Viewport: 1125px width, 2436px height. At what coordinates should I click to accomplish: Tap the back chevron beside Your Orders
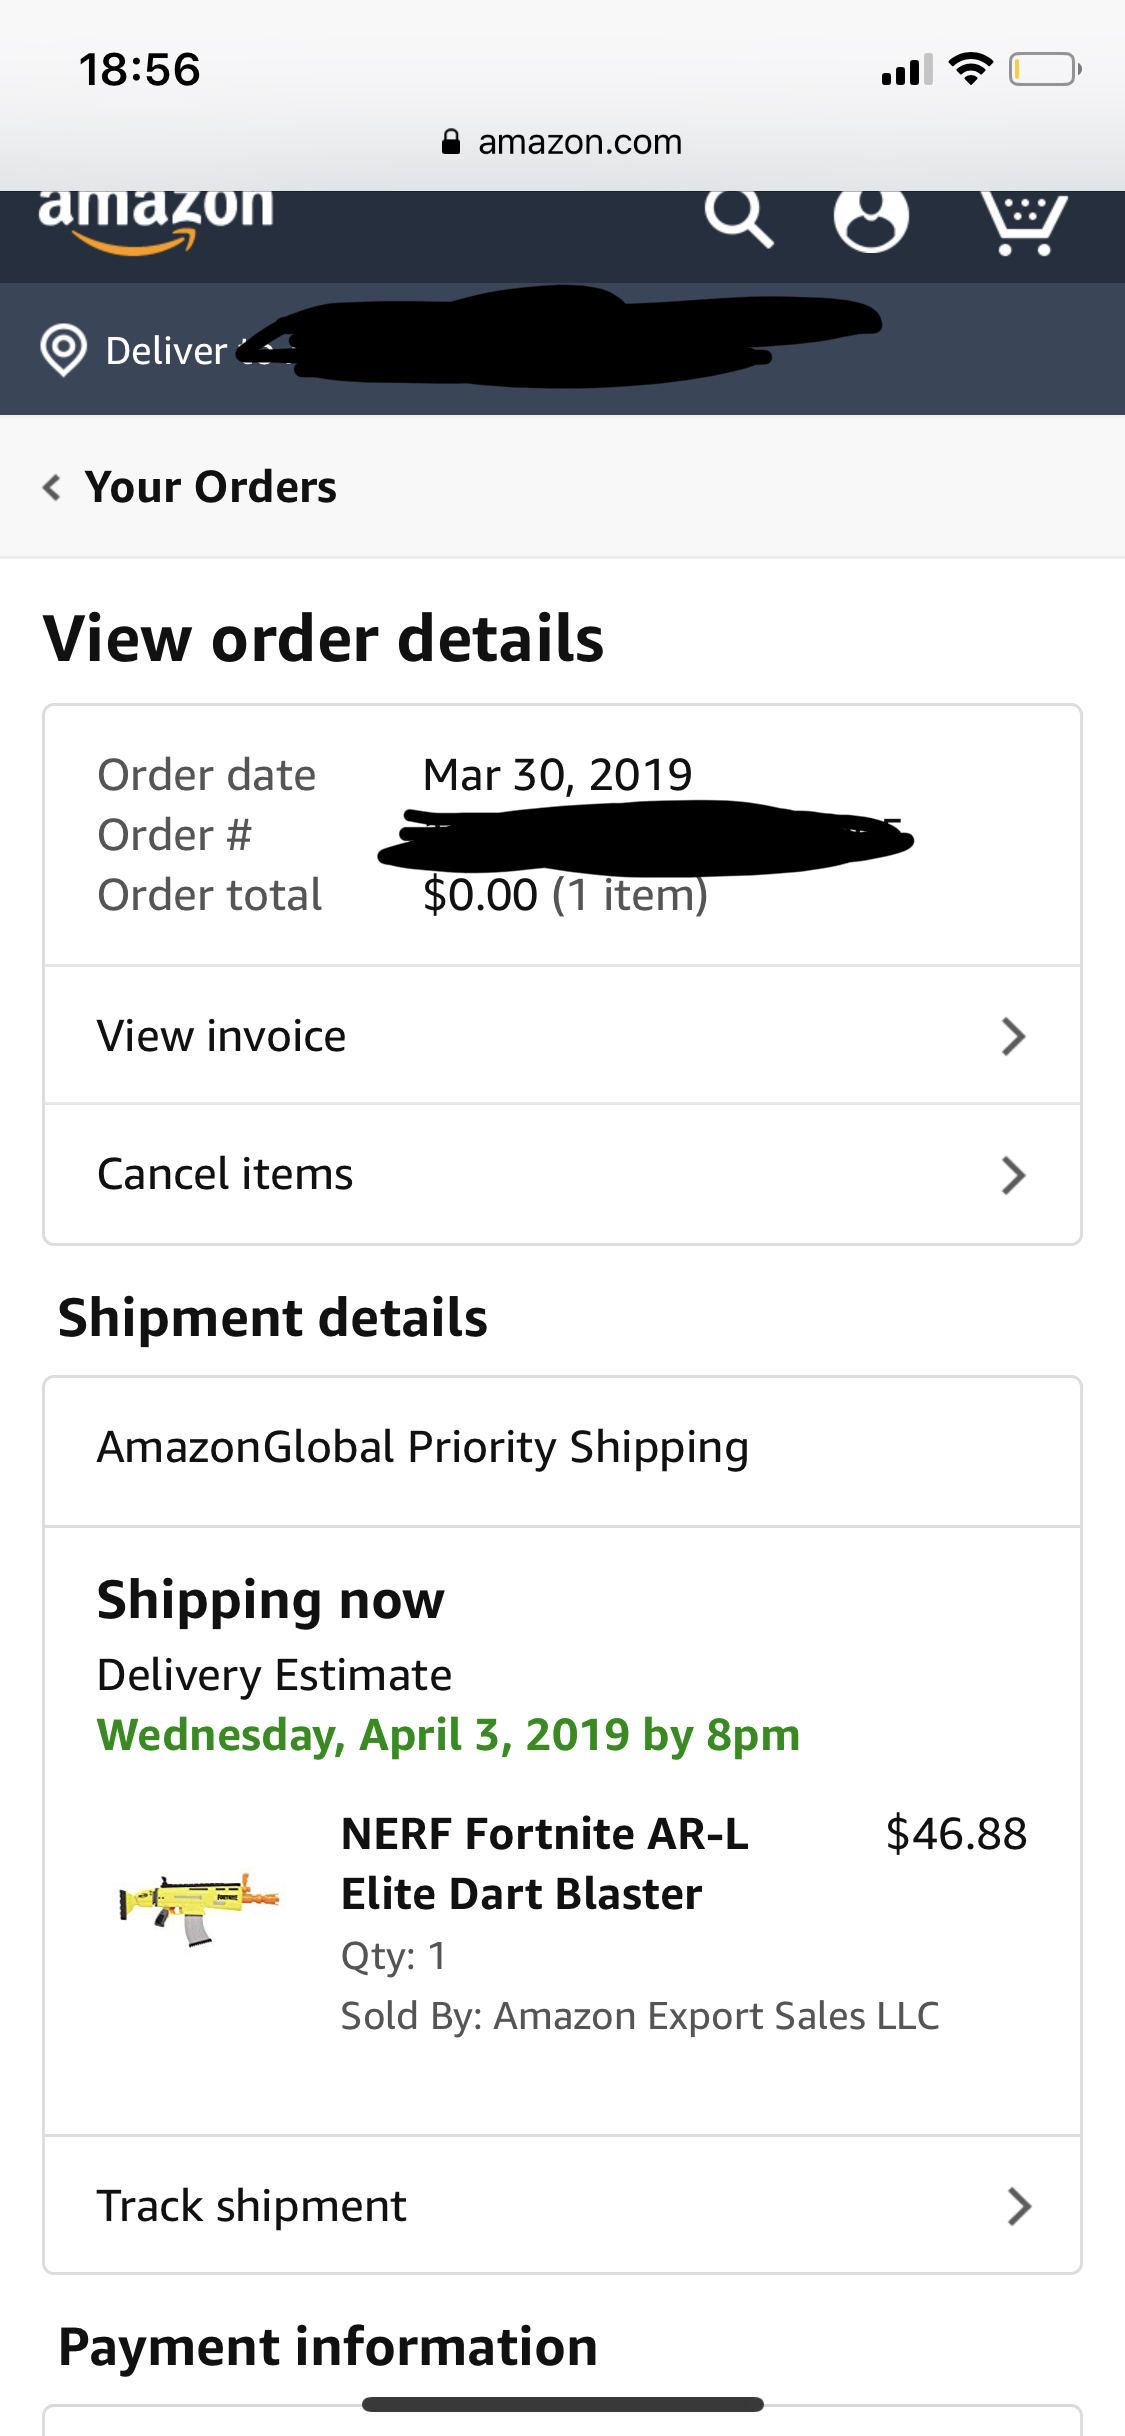pos(52,488)
